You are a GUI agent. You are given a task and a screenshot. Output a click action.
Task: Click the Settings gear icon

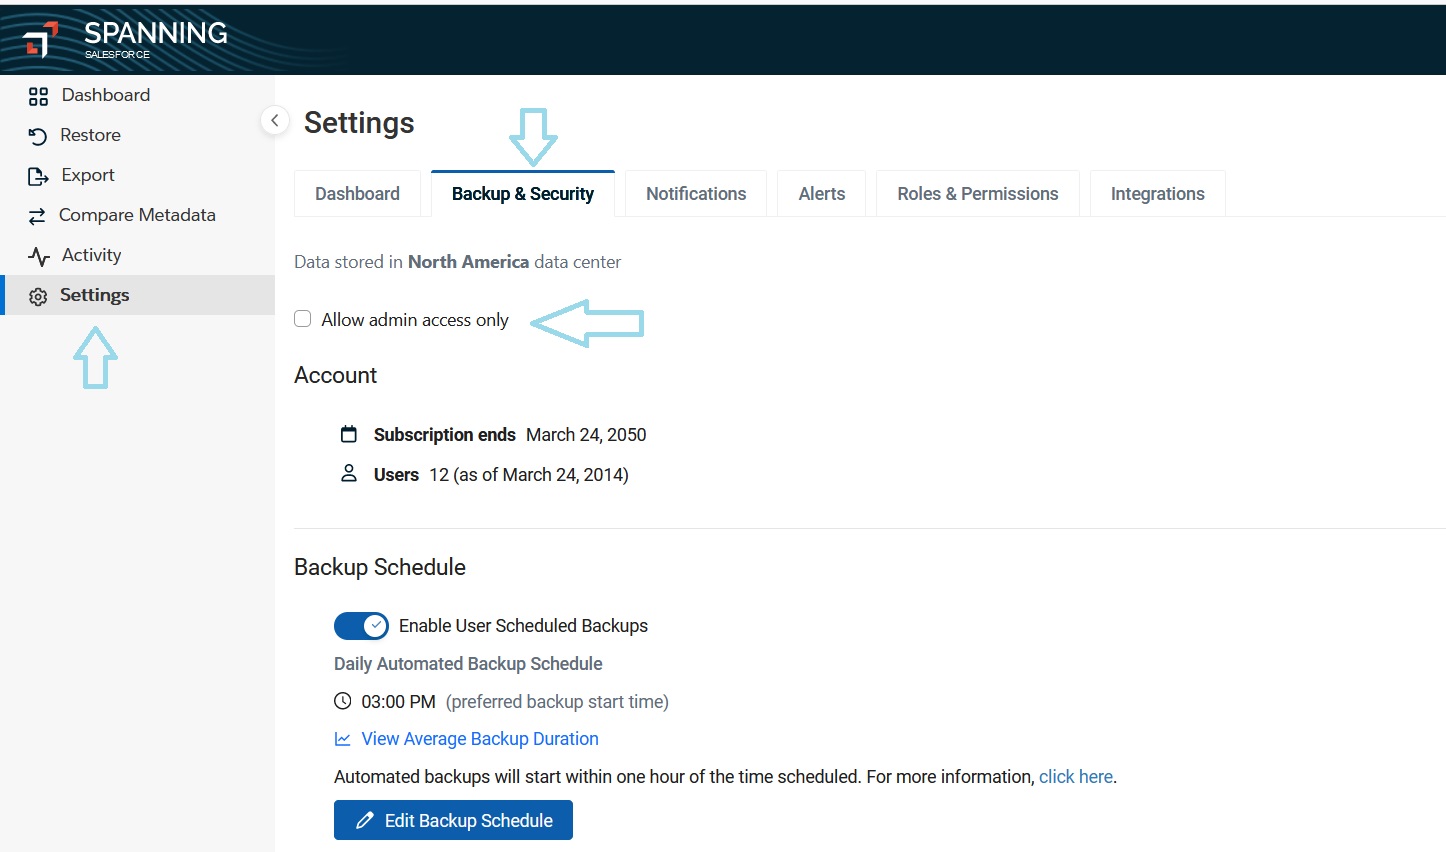tap(38, 296)
